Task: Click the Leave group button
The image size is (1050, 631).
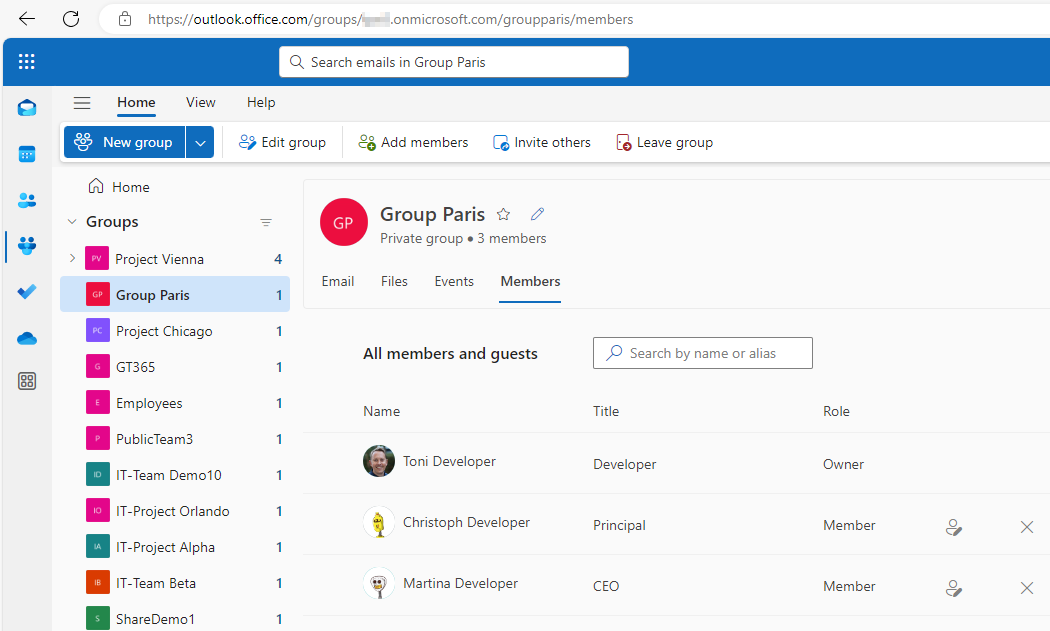Action: (664, 143)
